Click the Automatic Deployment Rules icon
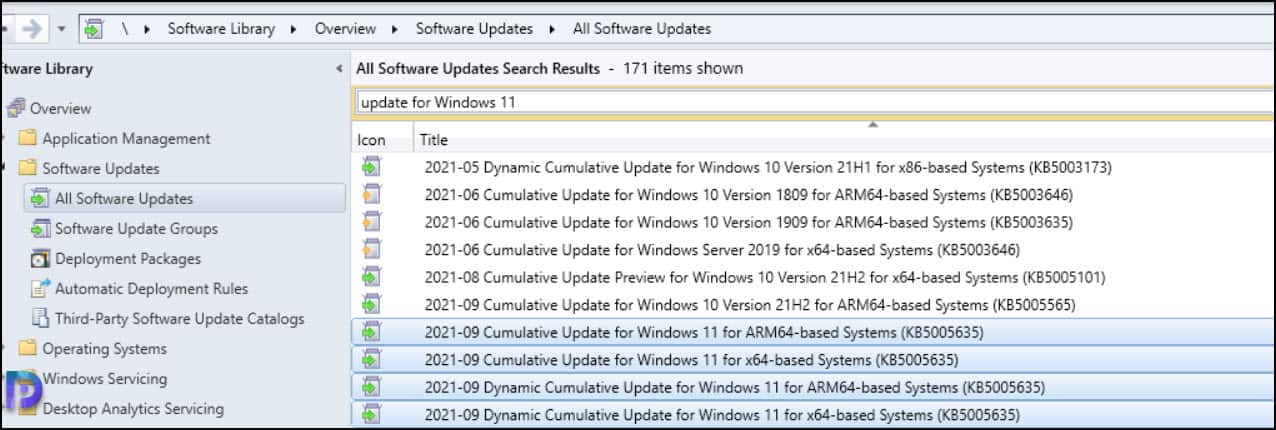This screenshot has height=430, width=1276. 40,288
